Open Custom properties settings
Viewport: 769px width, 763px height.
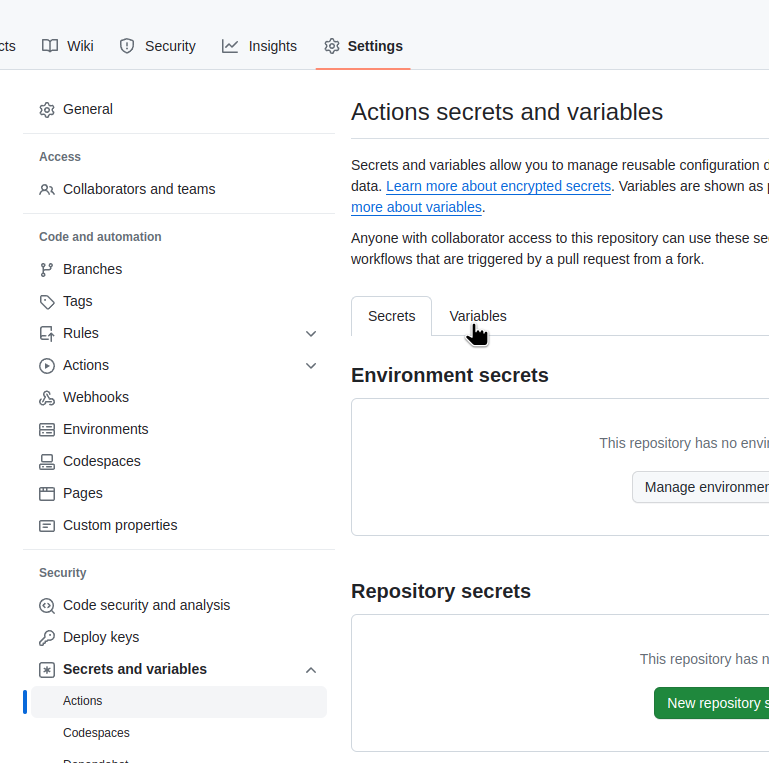(x=179, y=526)
